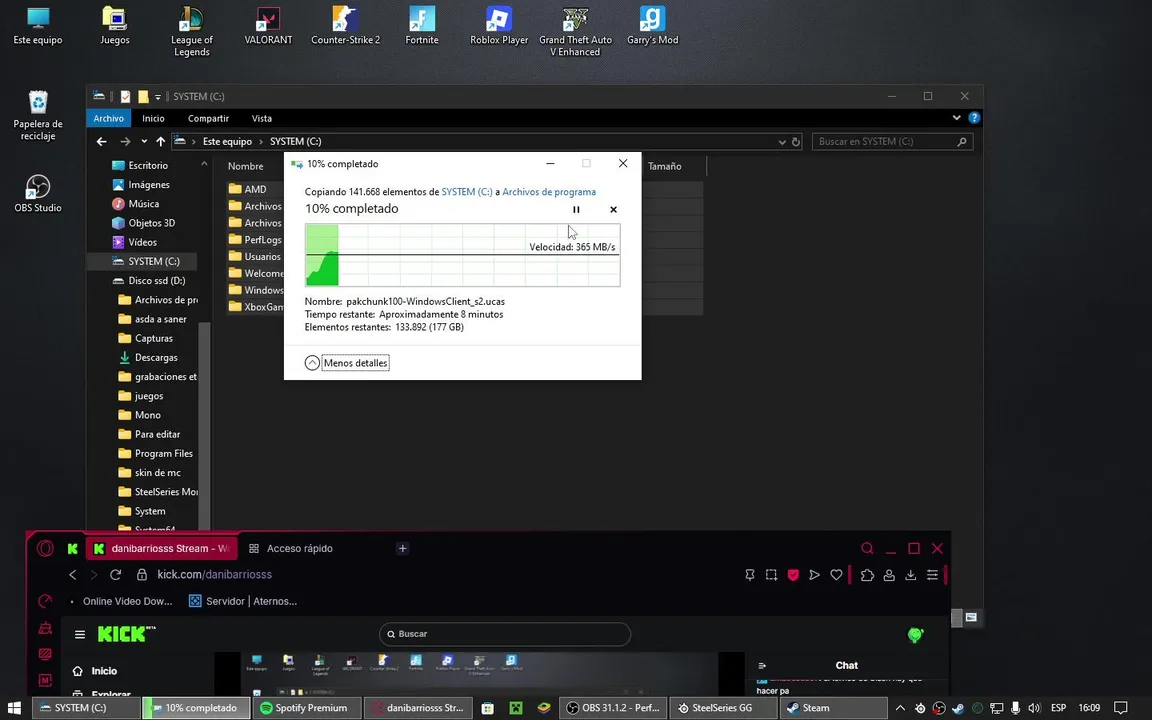Screen dimensions: 1152x720
Task: Expand the Explorer ribbon chevron
Action: 956,118
